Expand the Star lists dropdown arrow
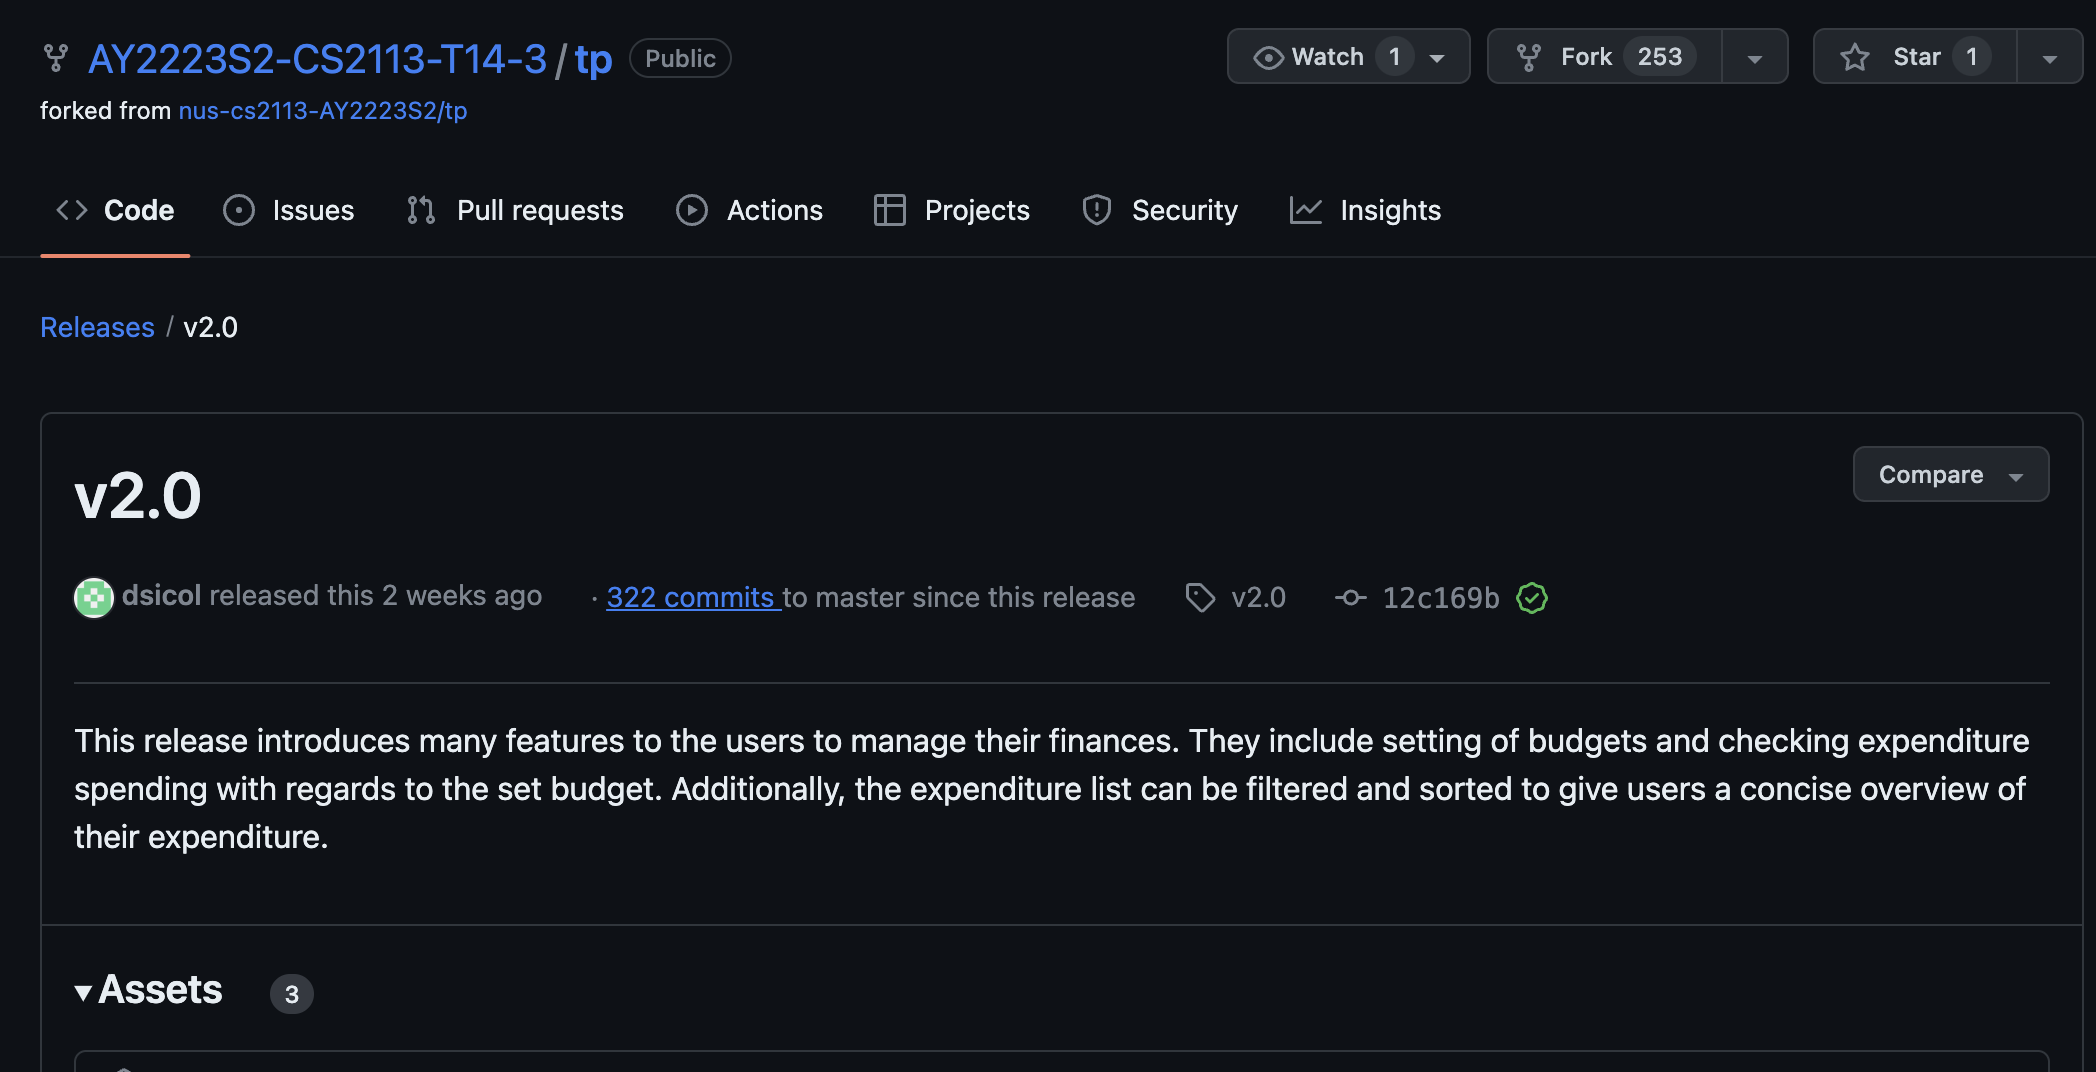 pos(2050,58)
